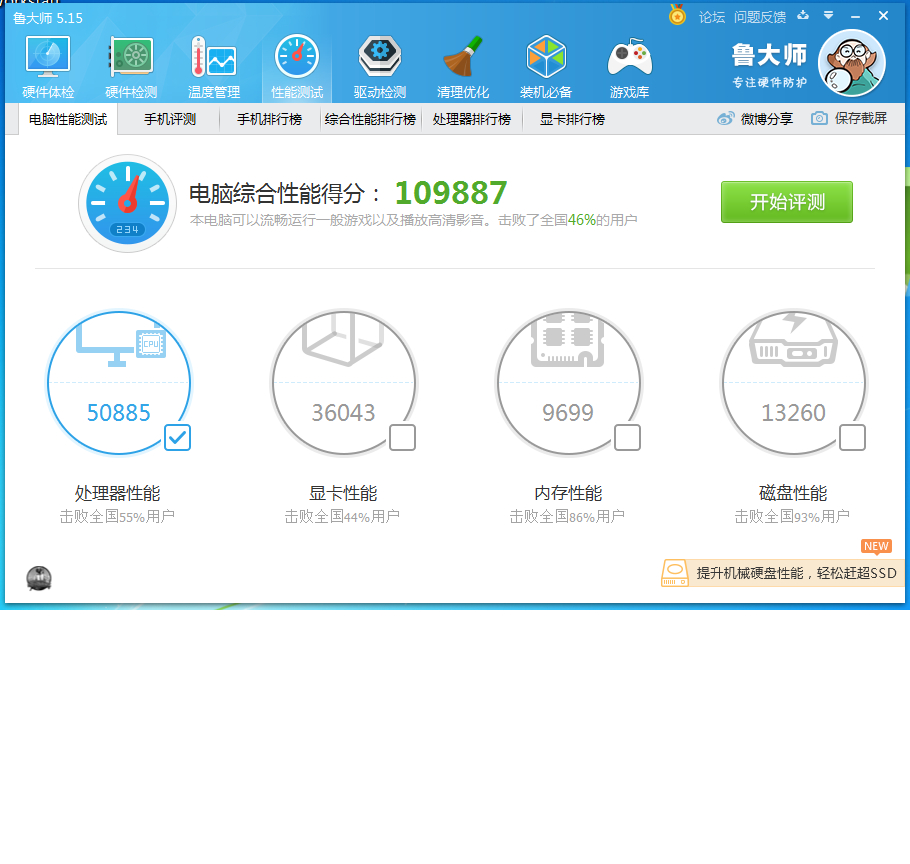Viewport: 910px width, 864px height.
Task: Click the memory performance chip icon
Action: pos(568,341)
